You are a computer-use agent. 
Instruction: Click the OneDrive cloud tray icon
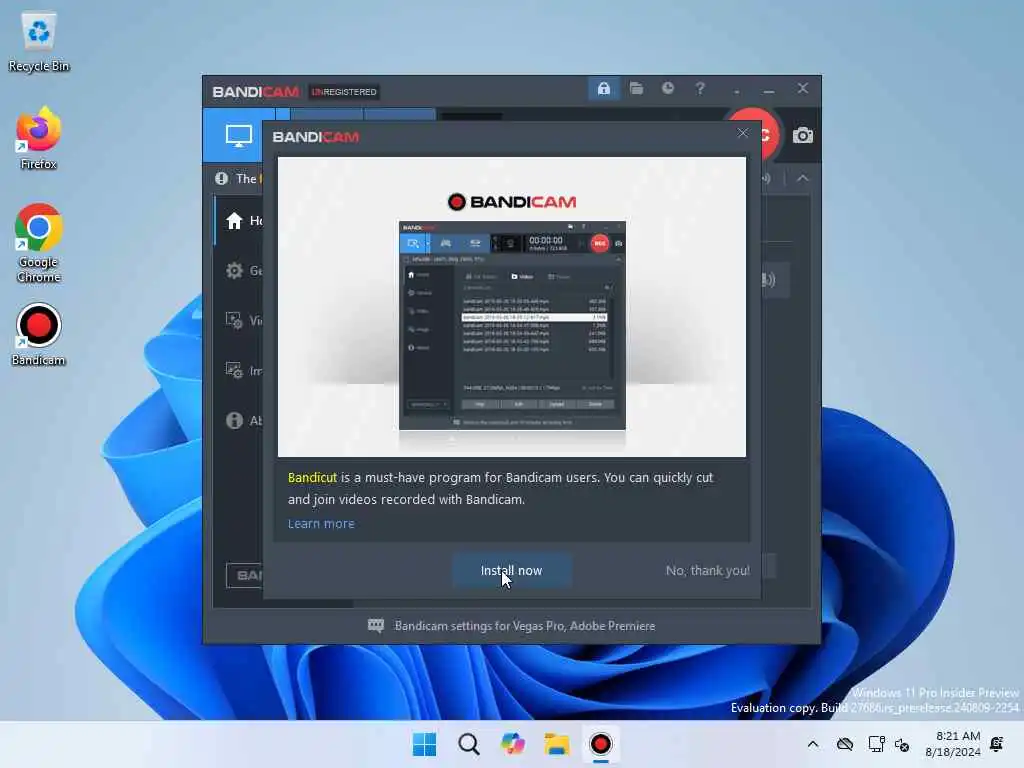[844, 744]
